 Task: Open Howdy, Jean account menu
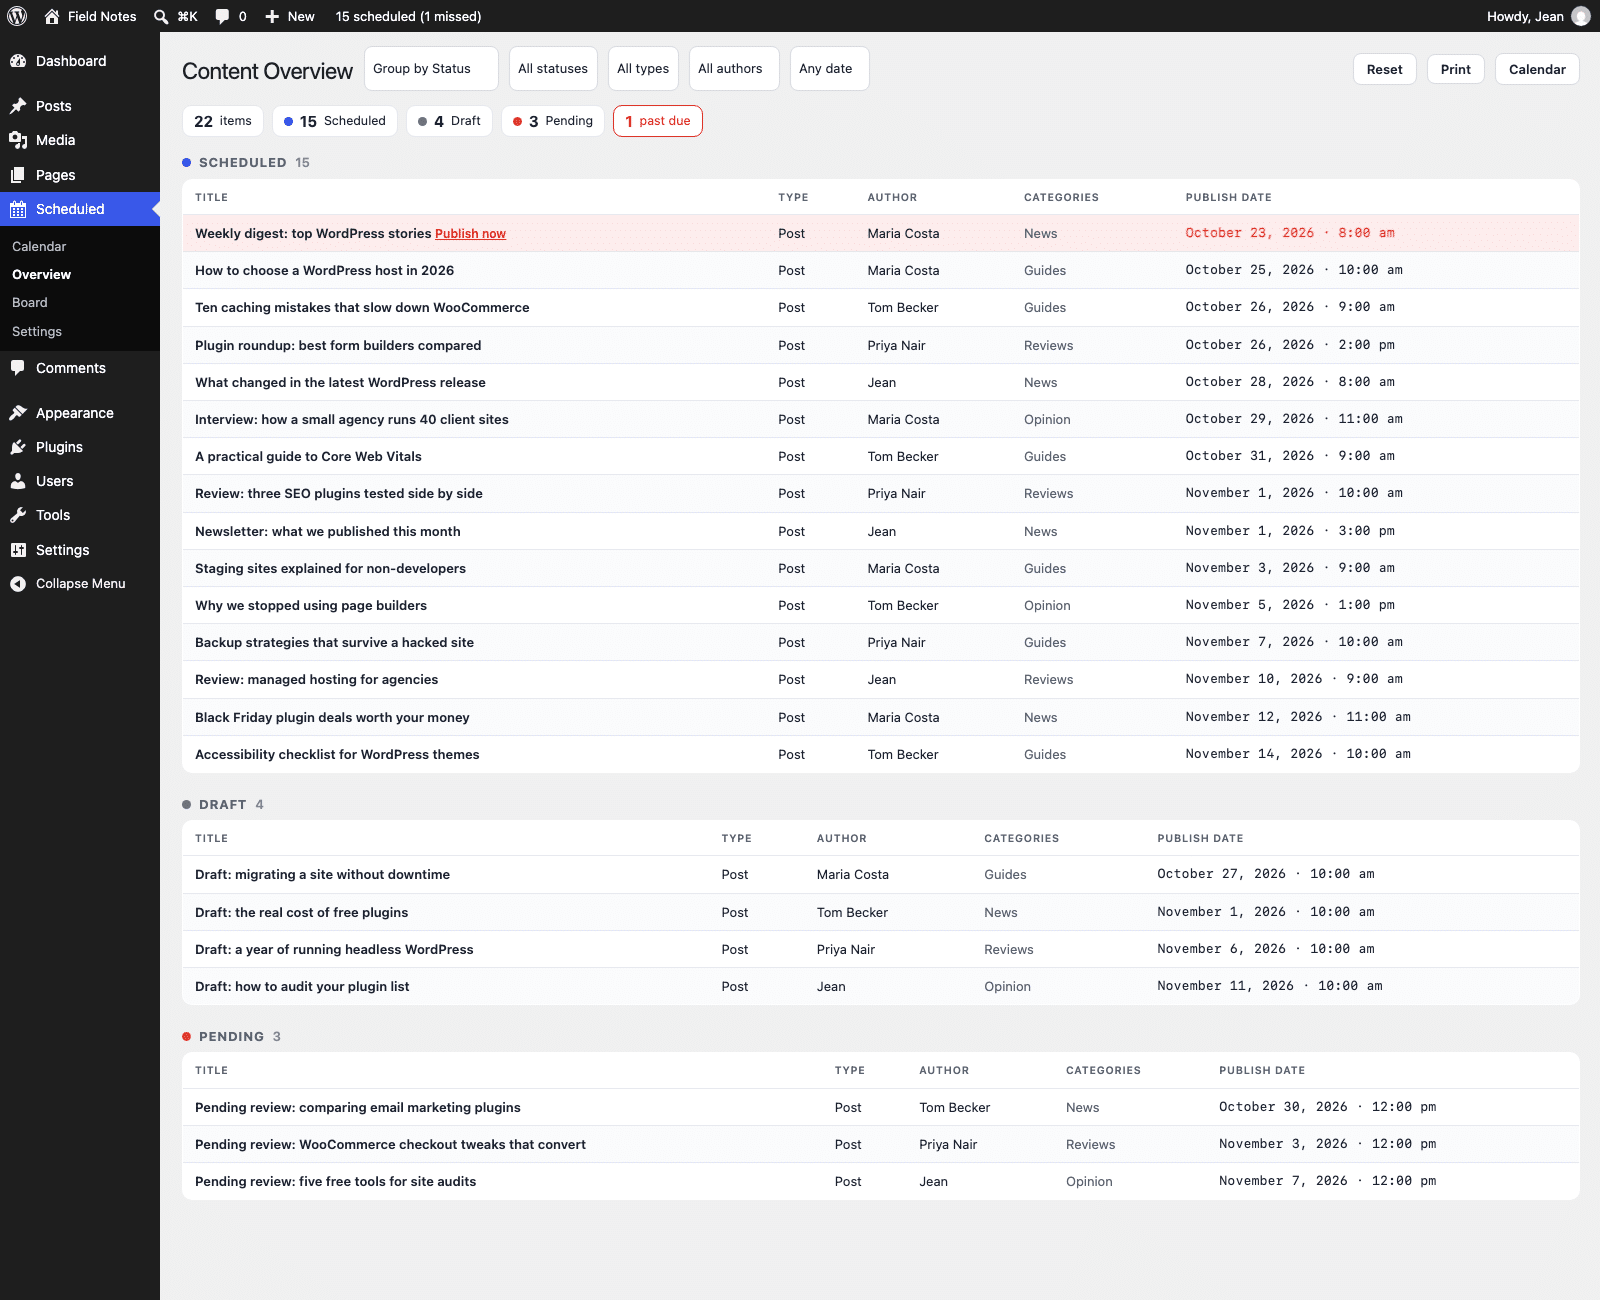[1538, 16]
